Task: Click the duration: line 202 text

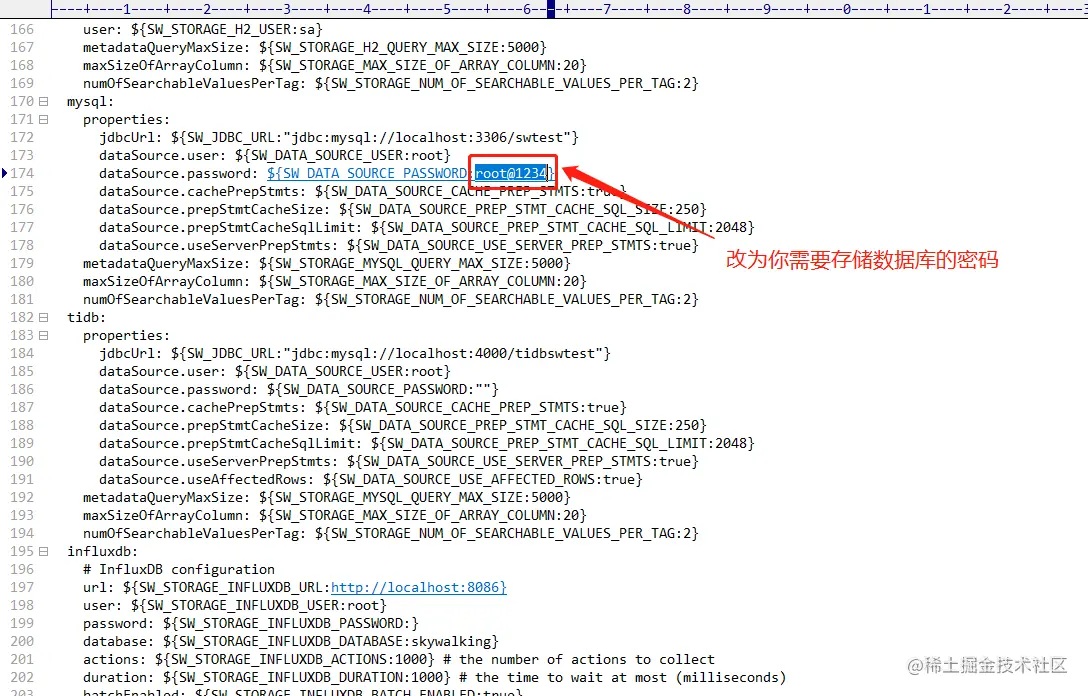Action: pyautogui.click(x=434, y=678)
